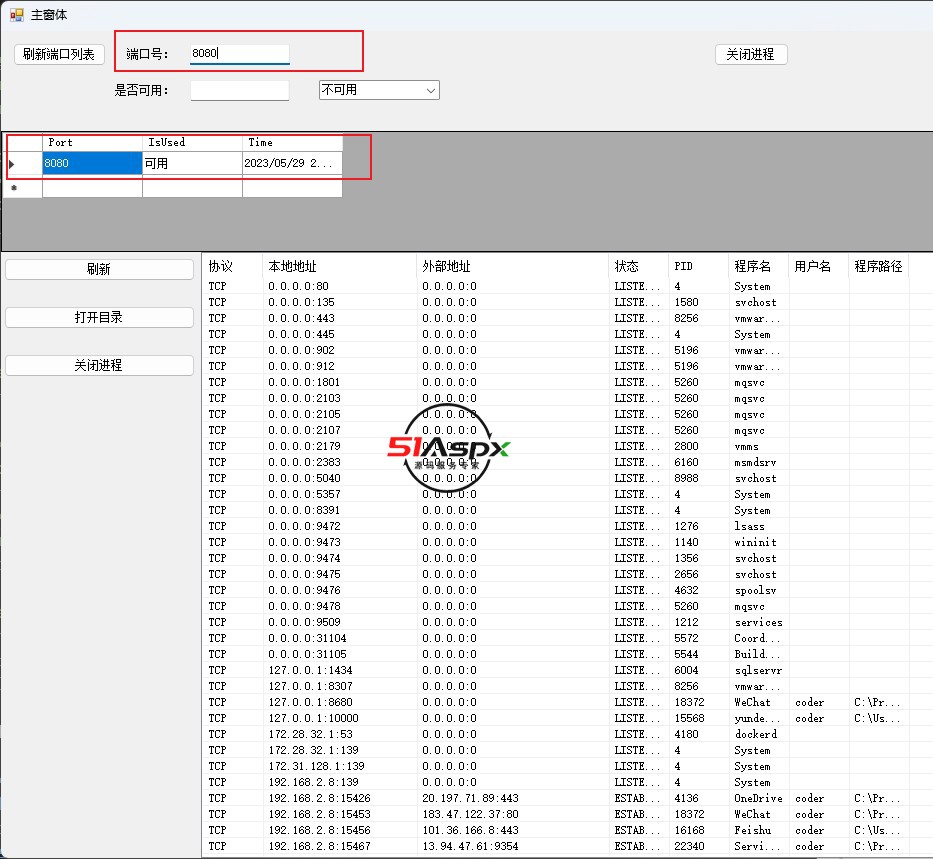Sort by PID column header

(699, 266)
